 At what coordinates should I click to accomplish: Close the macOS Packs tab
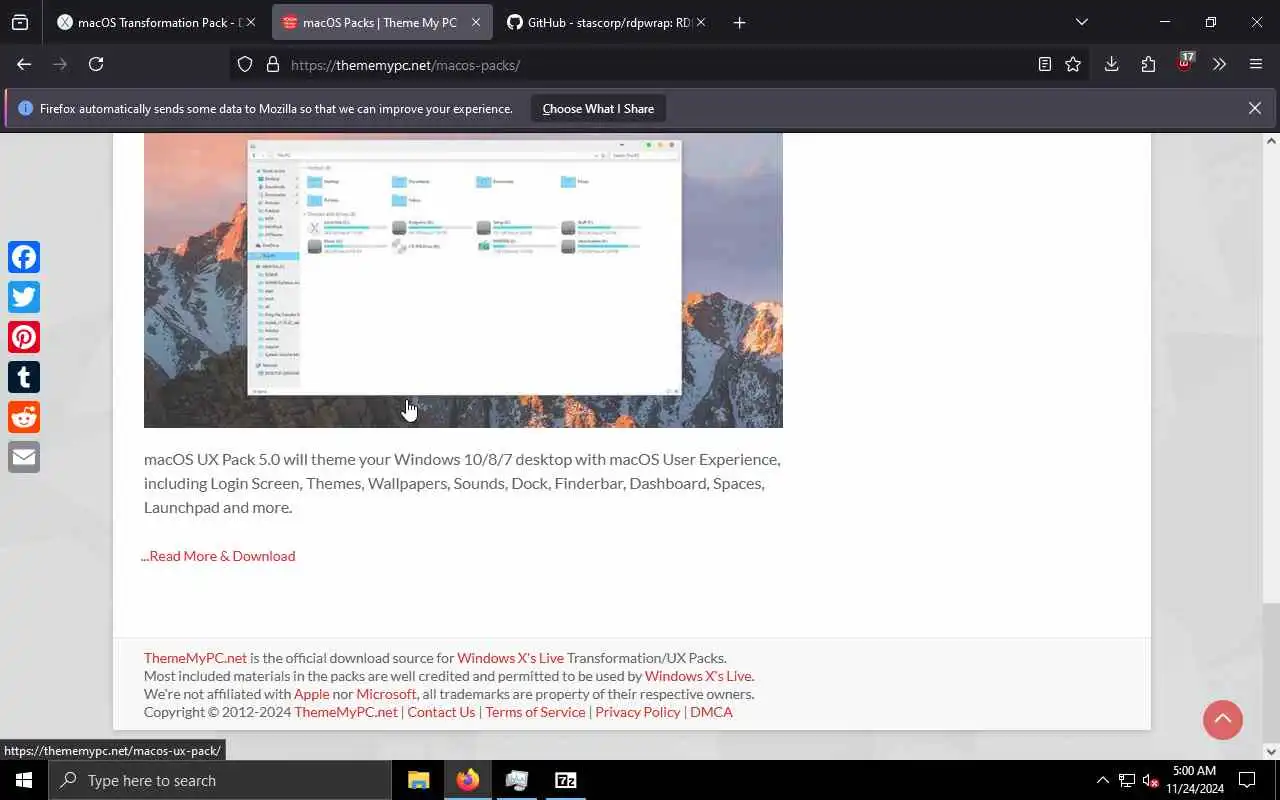pos(475,22)
